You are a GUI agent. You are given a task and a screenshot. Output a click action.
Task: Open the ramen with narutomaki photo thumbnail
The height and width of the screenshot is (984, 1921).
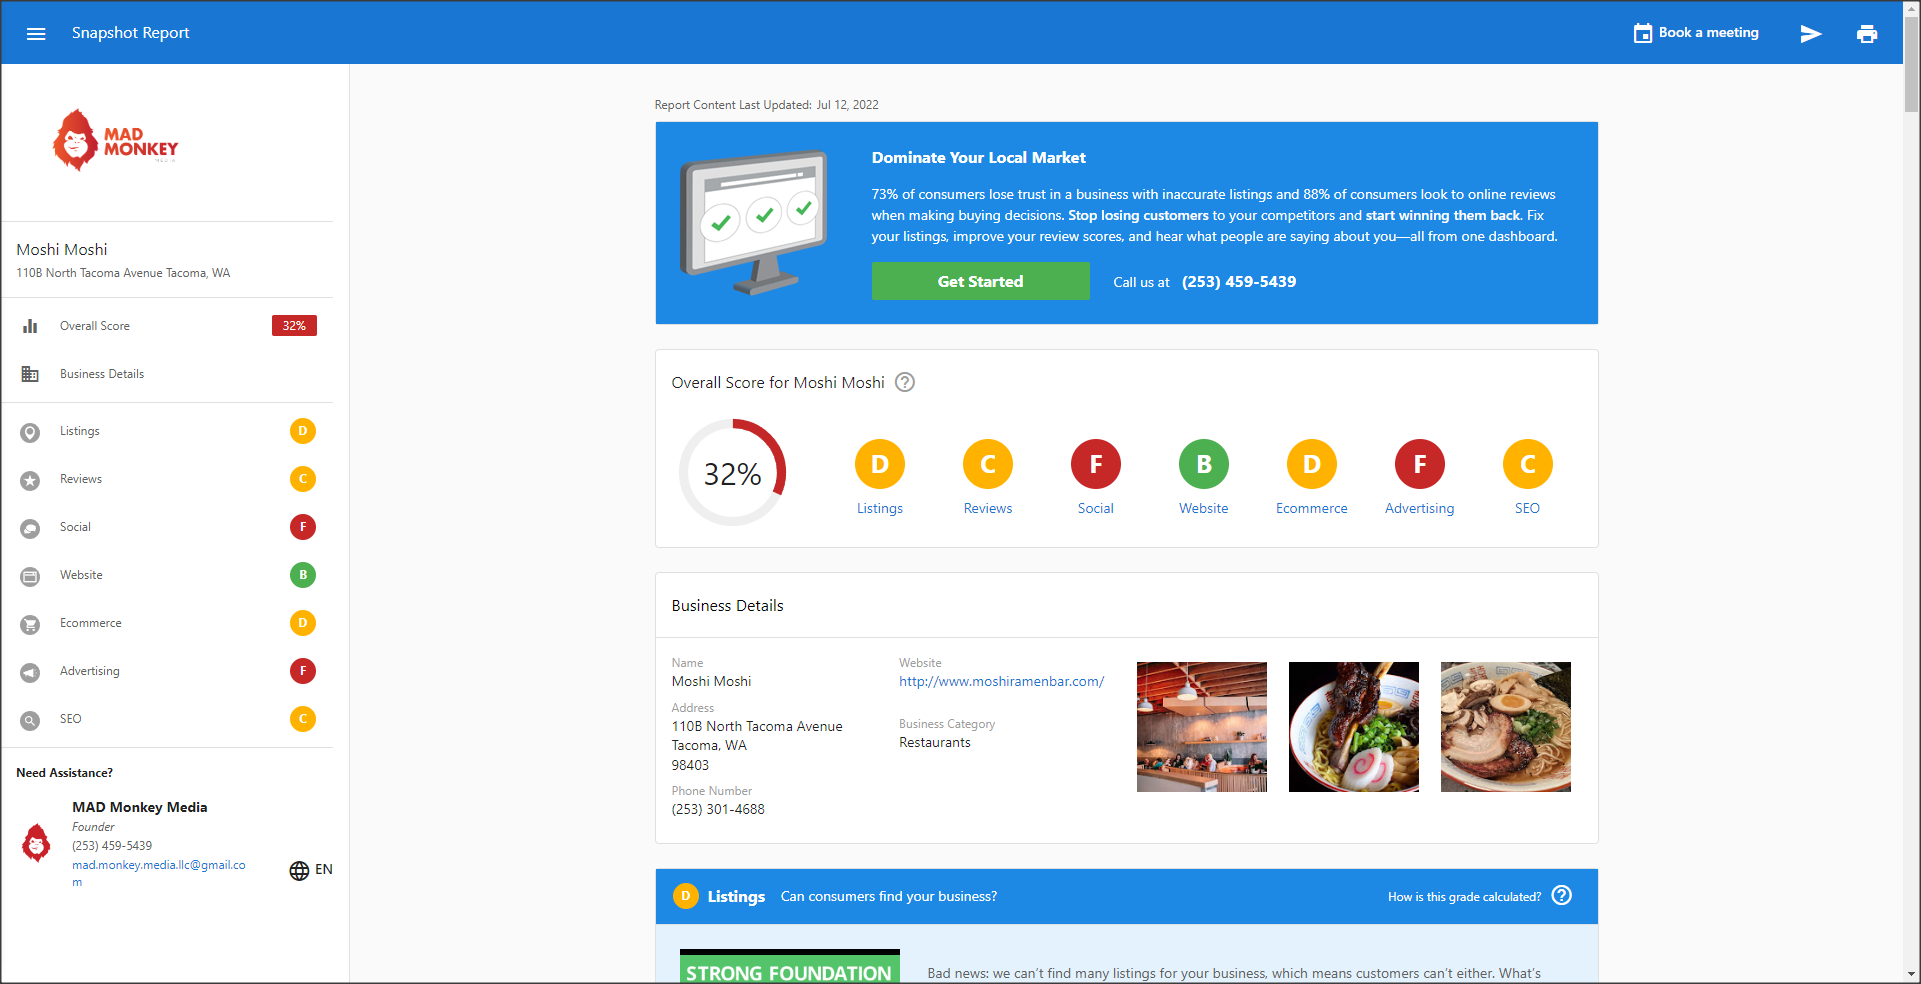click(1354, 727)
